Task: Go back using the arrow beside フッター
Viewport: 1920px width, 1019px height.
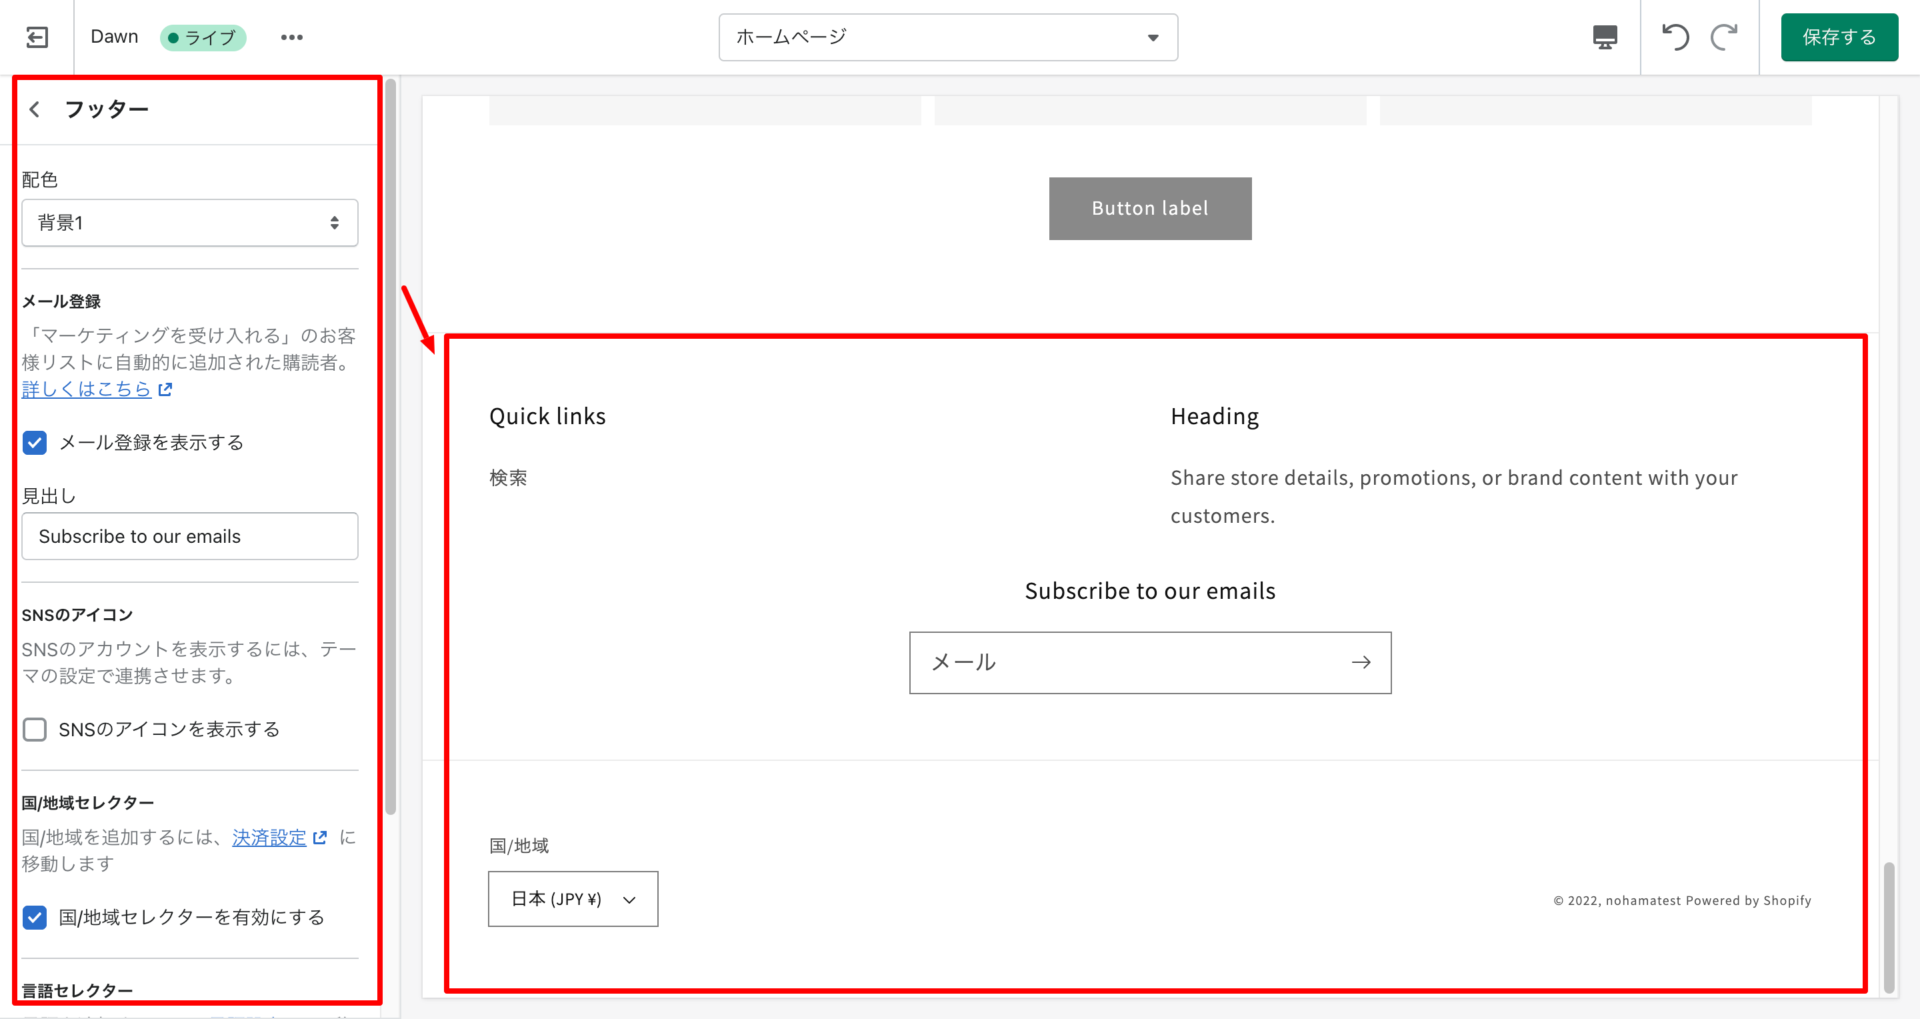Action: (35, 109)
